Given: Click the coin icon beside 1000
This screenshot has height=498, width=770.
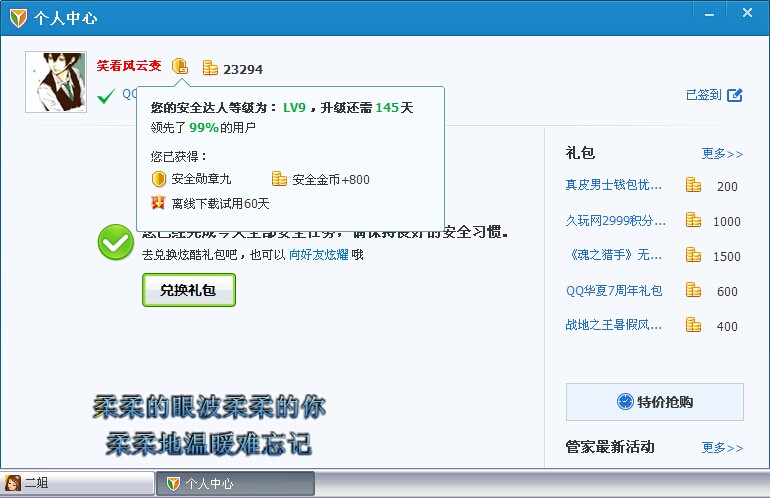Looking at the screenshot, I should point(693,220).
